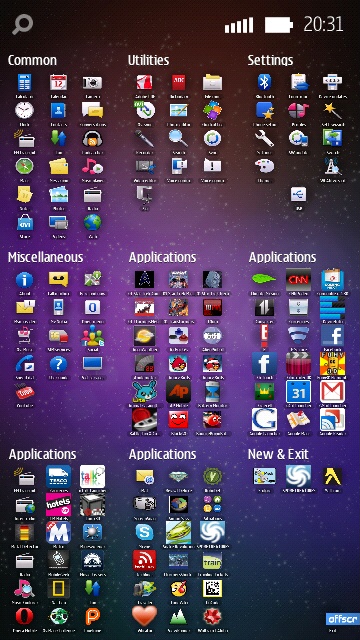360x640 pixels.
Task: Open the Web globe icon in Common
Action: tap(93, 222)
